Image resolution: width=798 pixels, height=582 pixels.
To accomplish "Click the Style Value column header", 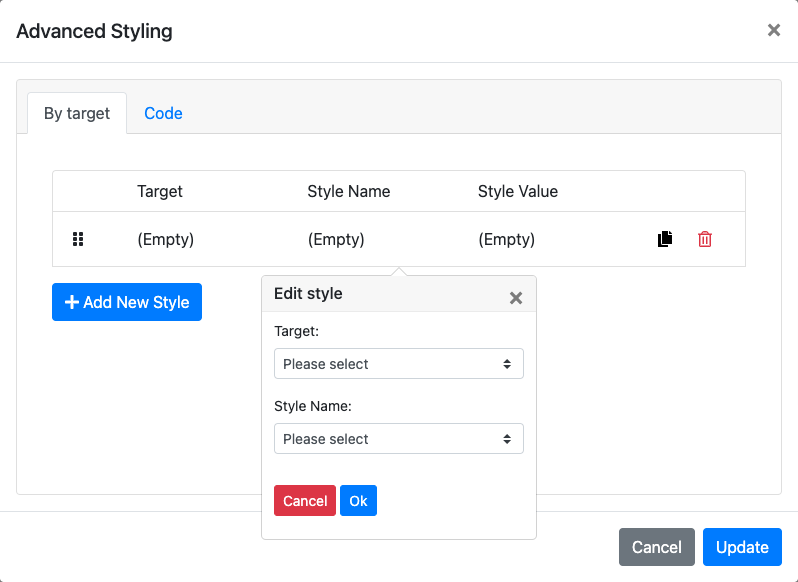I will pos(517,191).
